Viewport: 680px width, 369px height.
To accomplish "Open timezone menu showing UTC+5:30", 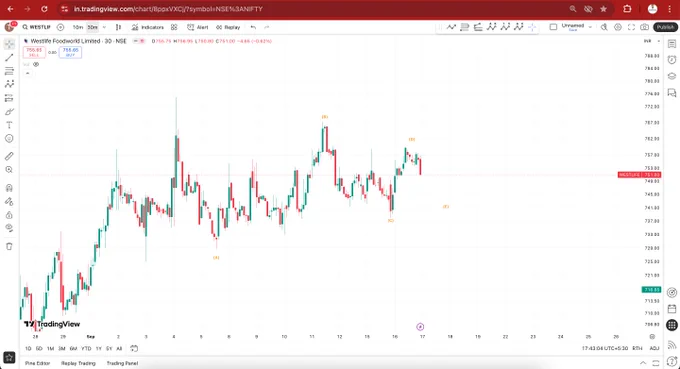I will pos(605,348).
